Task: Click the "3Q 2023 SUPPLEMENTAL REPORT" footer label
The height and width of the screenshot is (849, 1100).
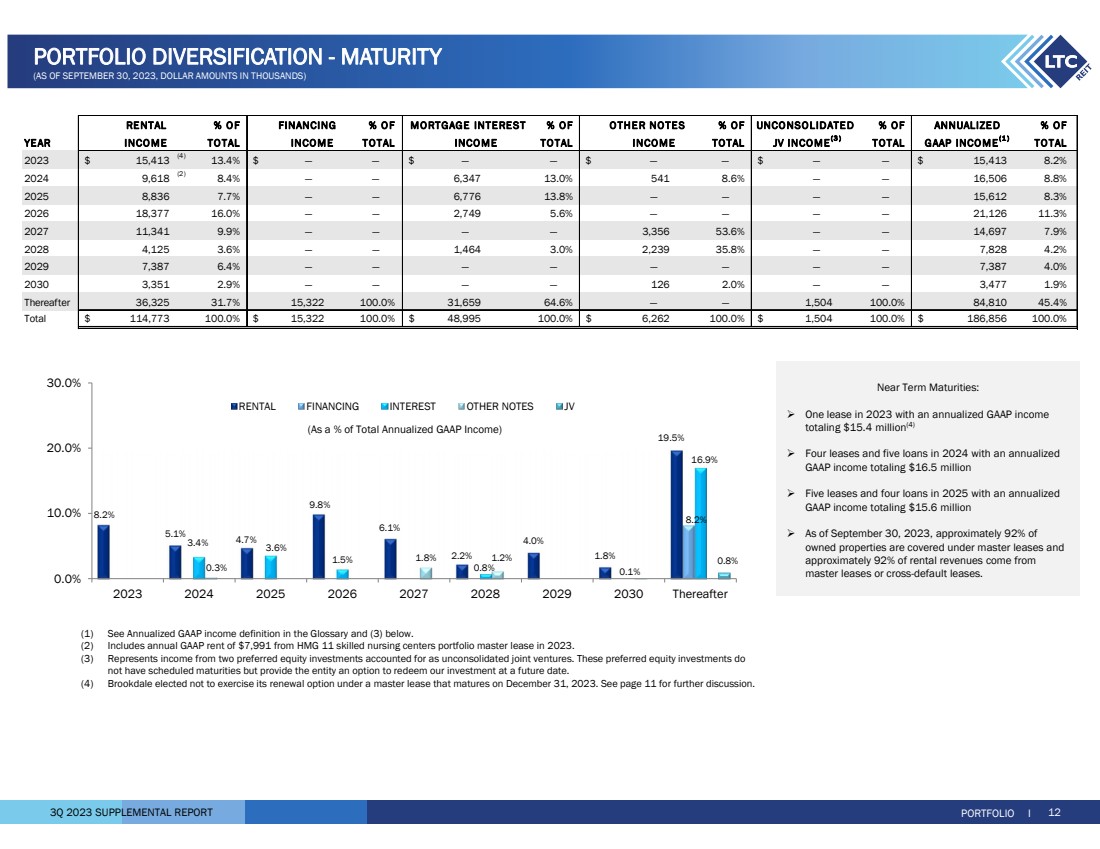Action: point(131,812)
